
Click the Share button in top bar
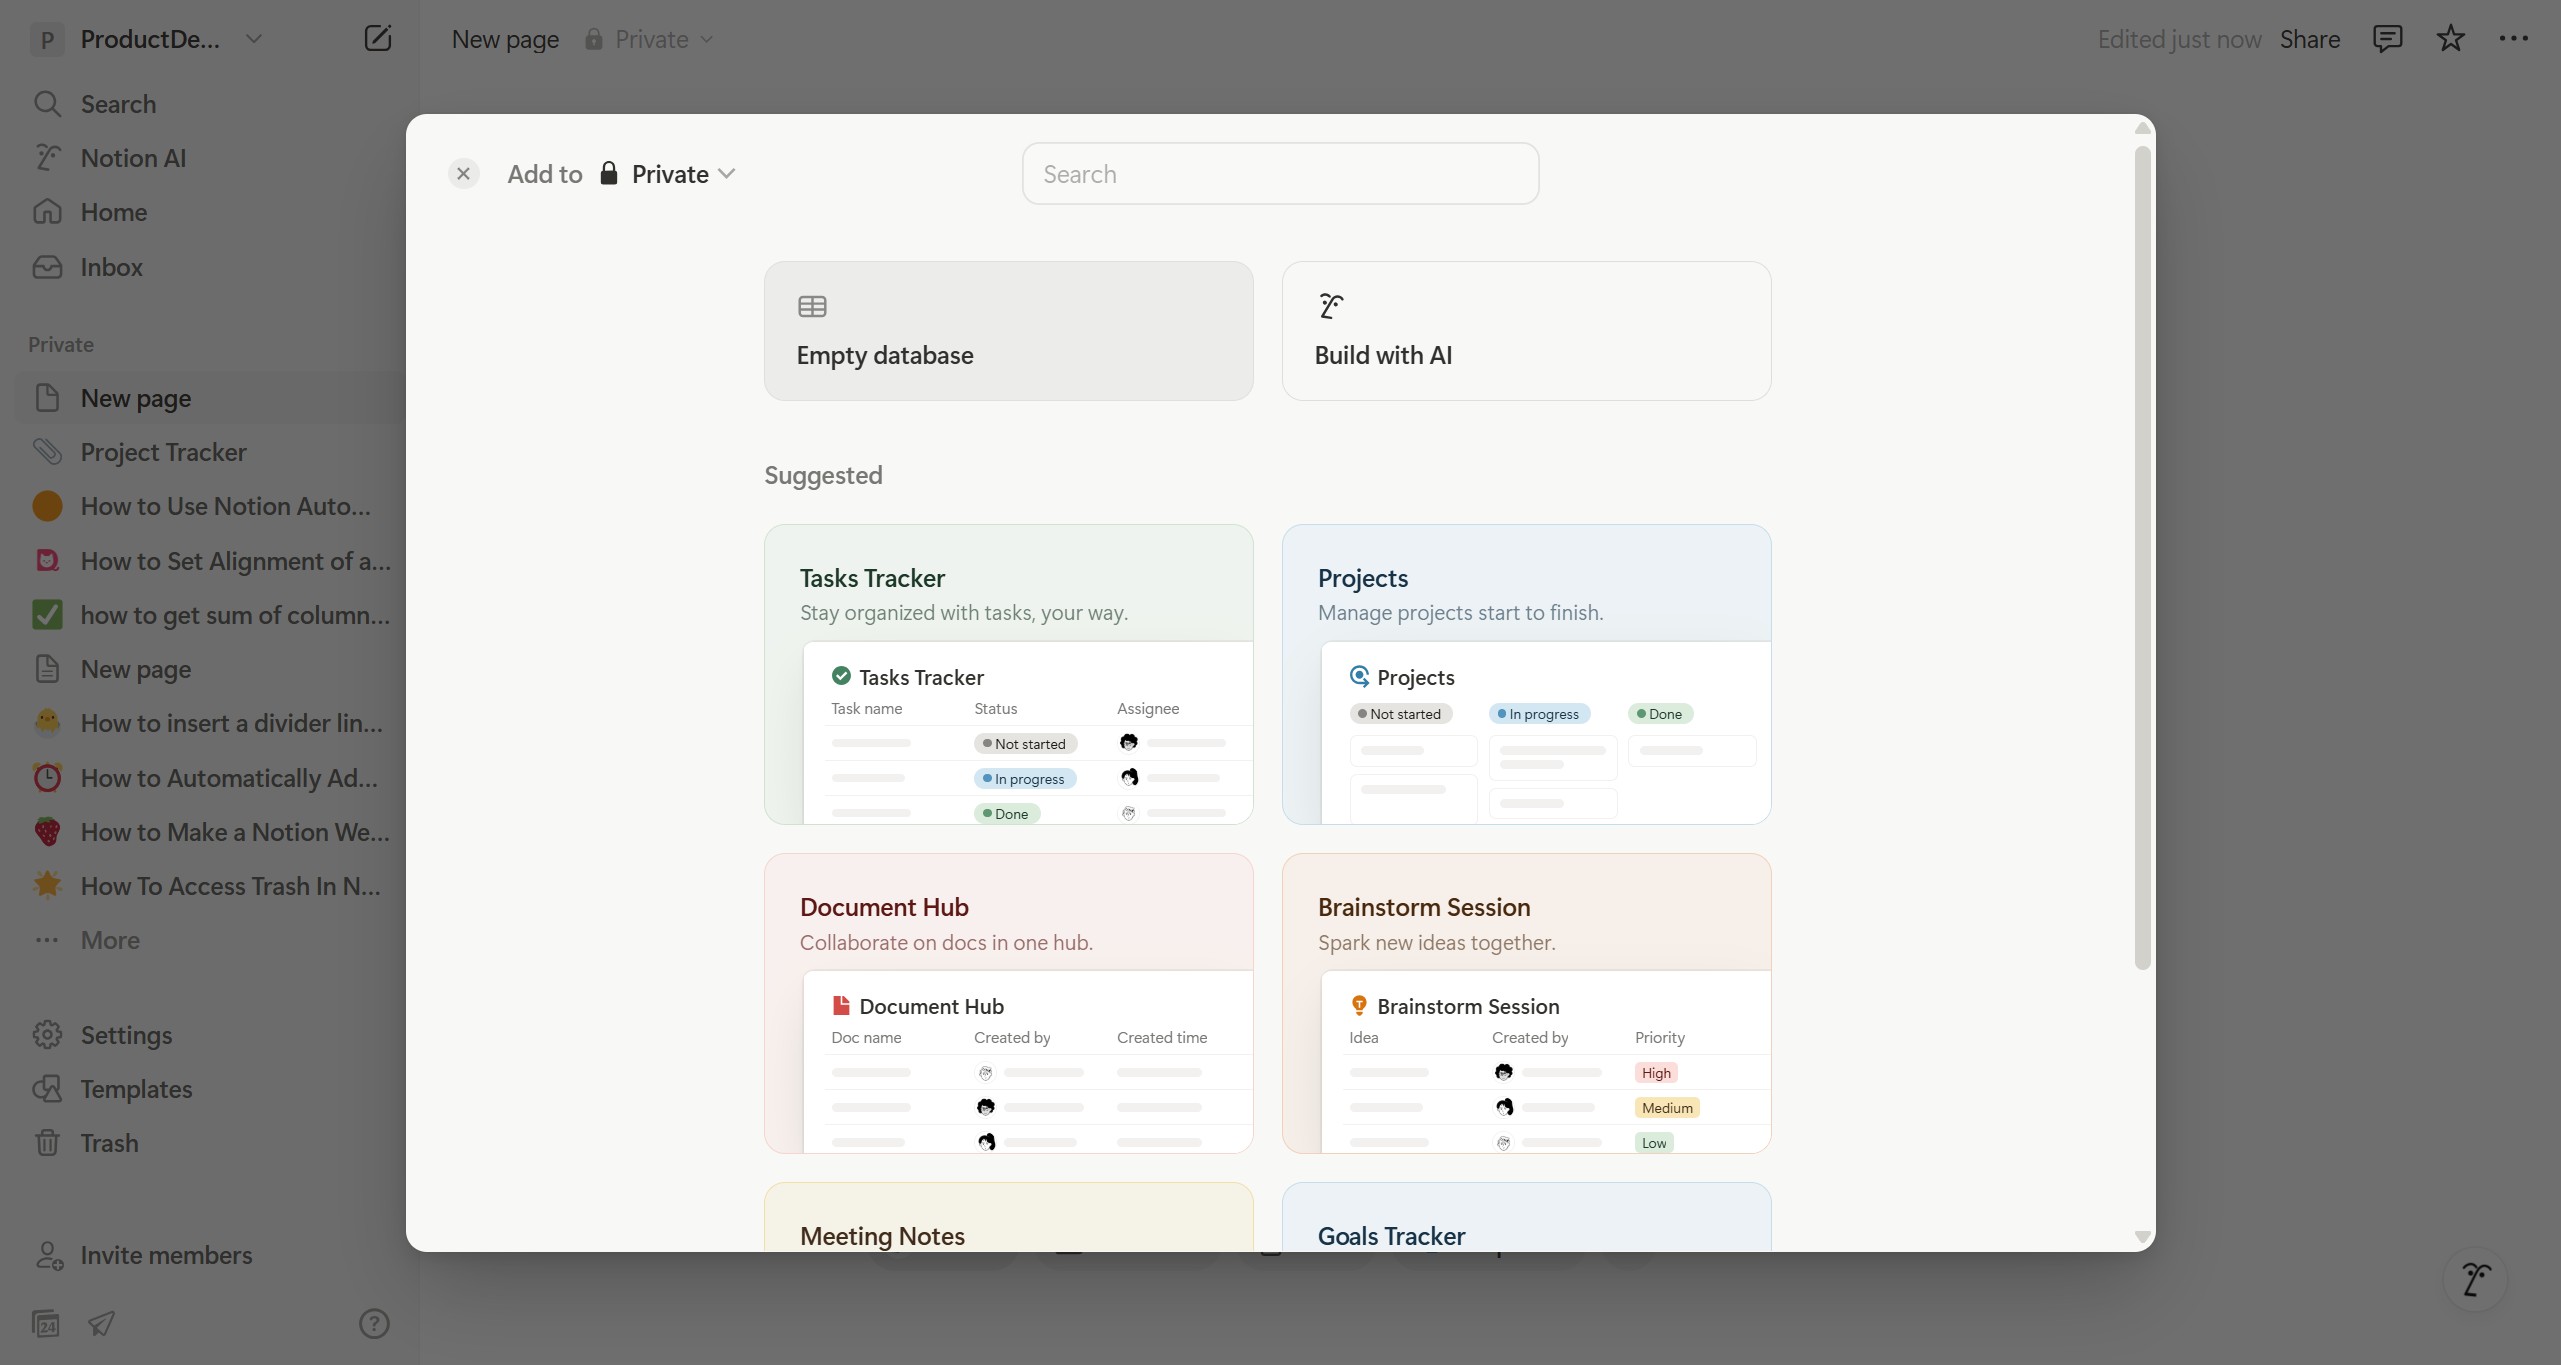[2310, 39]
